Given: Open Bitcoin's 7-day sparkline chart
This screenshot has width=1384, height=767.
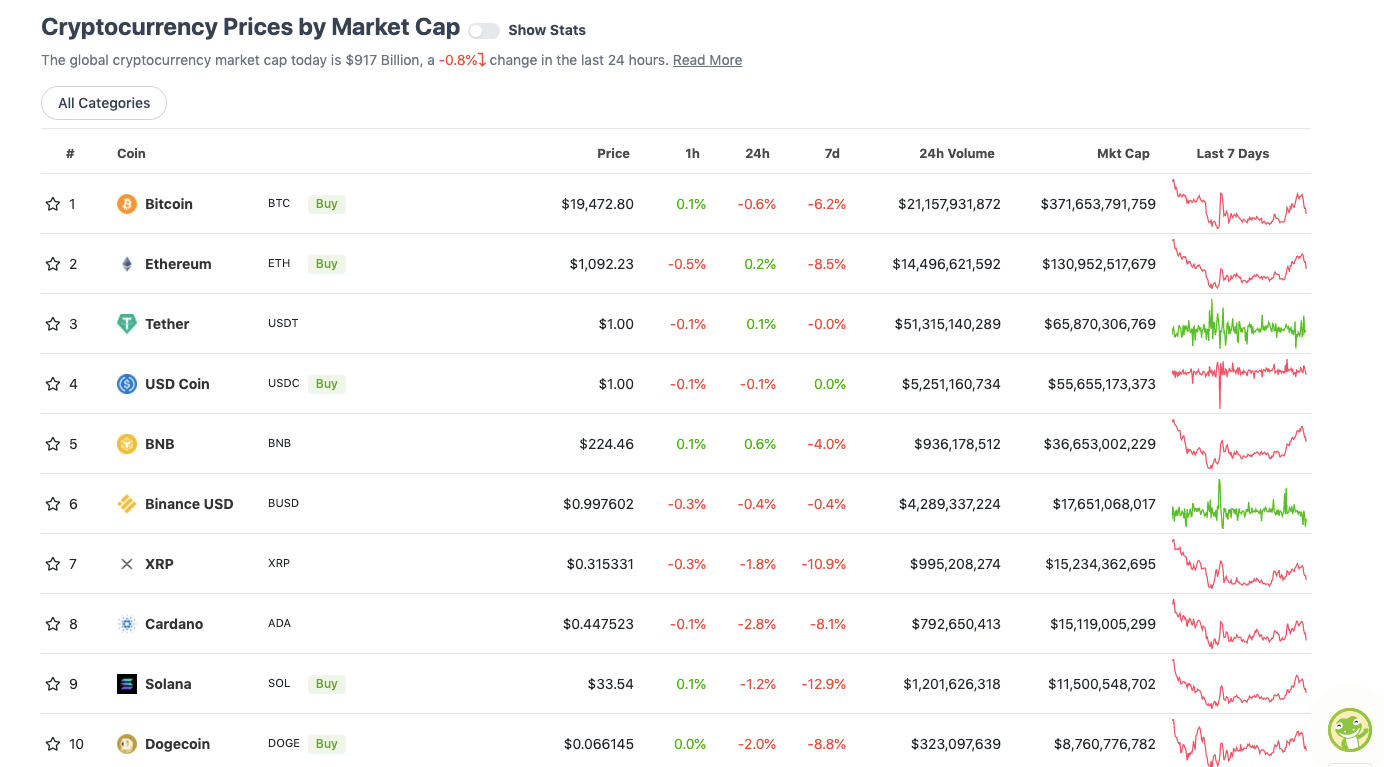Looking at the screenshot, I should (1239, 204).
